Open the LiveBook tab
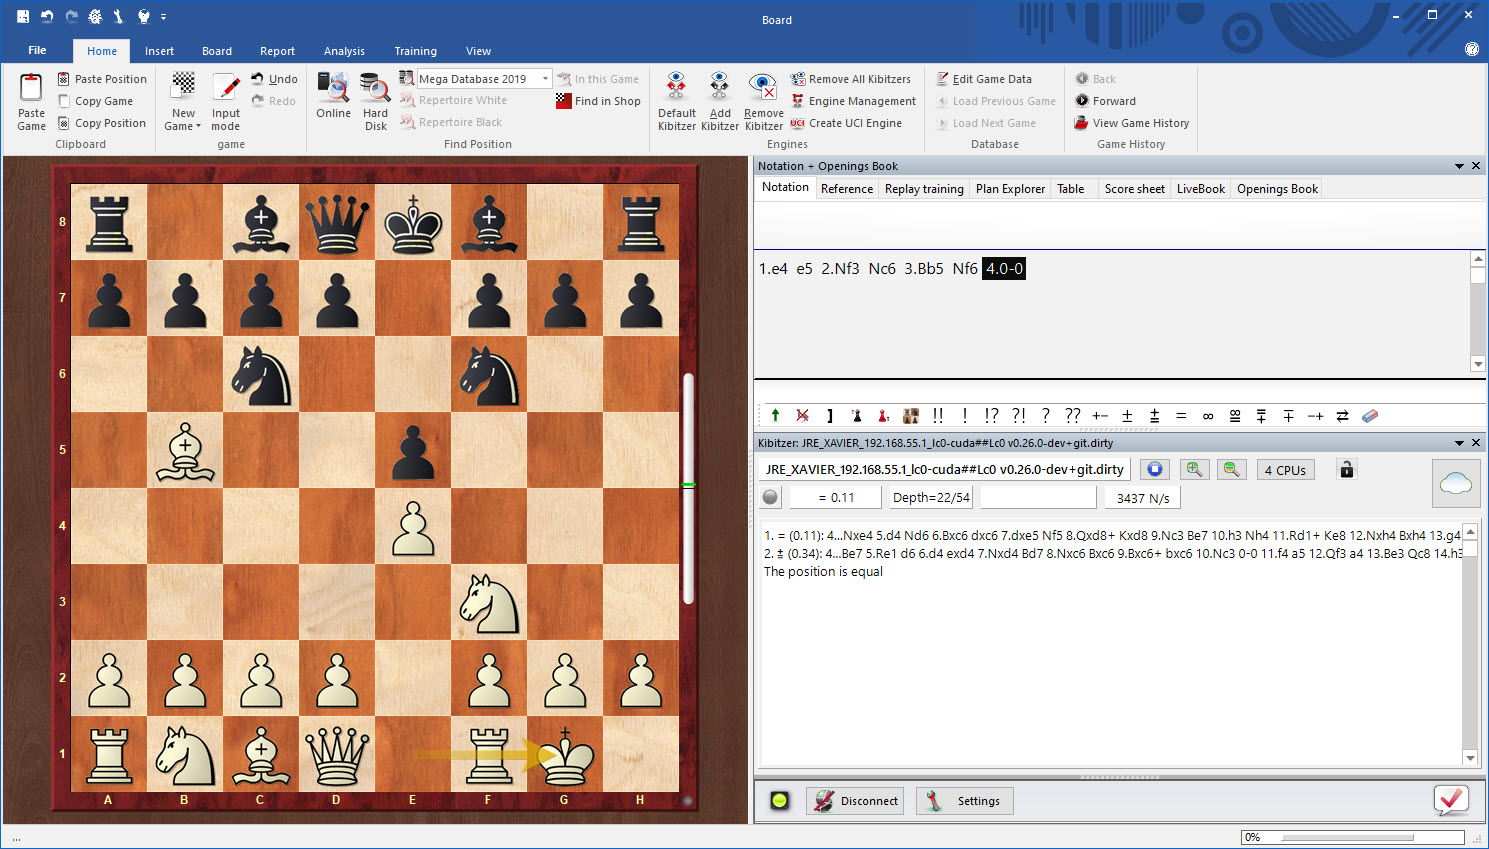The image size is (1489, 849). click(x=1200, y=189)
